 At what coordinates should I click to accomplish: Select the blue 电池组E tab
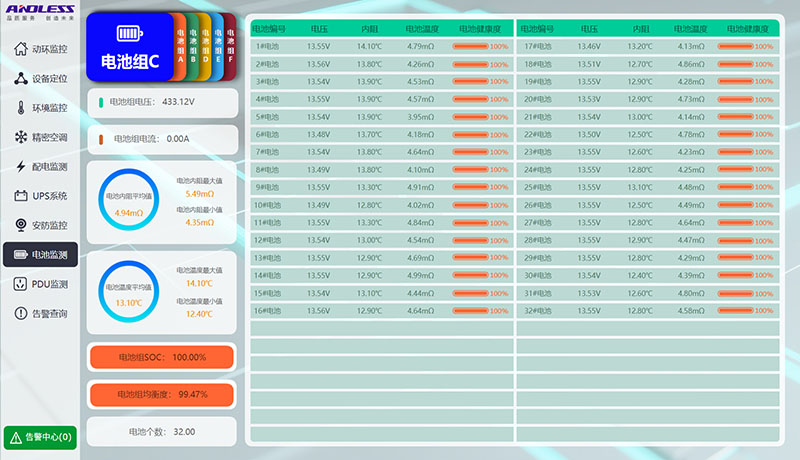(x=218, y=45)
